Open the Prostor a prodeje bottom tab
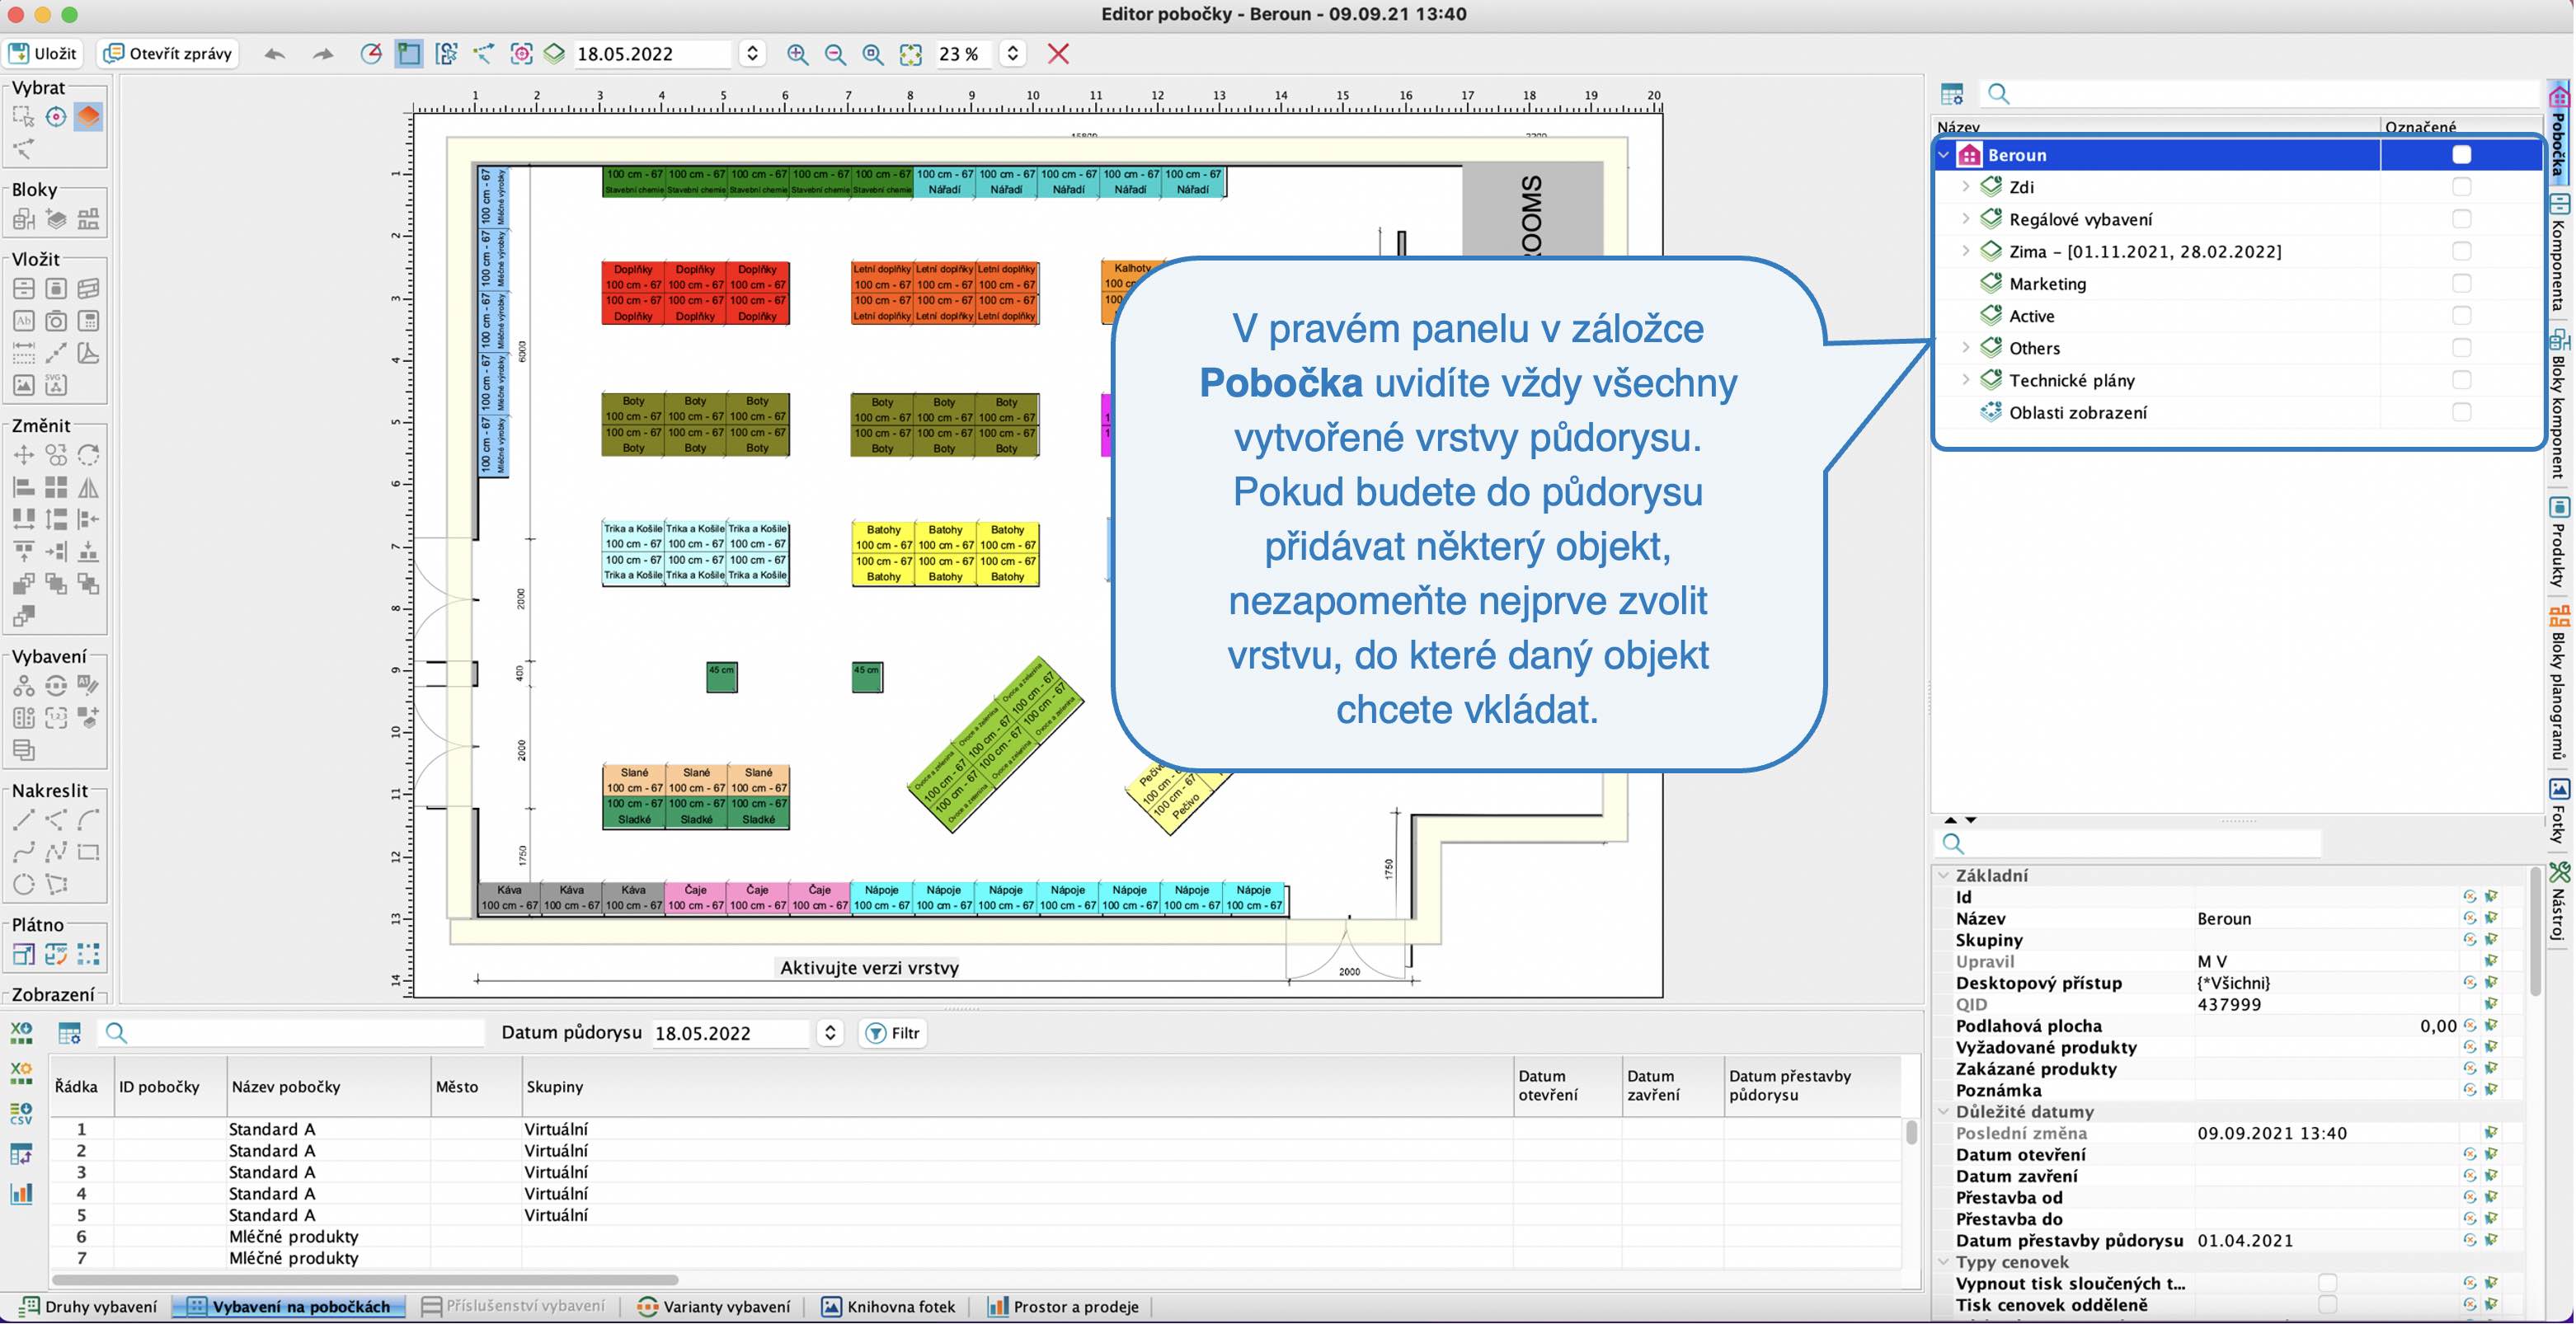2576x1324 pixels. 1063,1306
